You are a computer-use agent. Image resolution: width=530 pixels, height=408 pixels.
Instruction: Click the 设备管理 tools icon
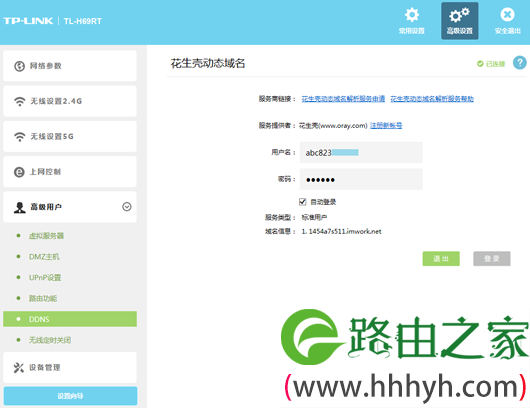point(19,368)
